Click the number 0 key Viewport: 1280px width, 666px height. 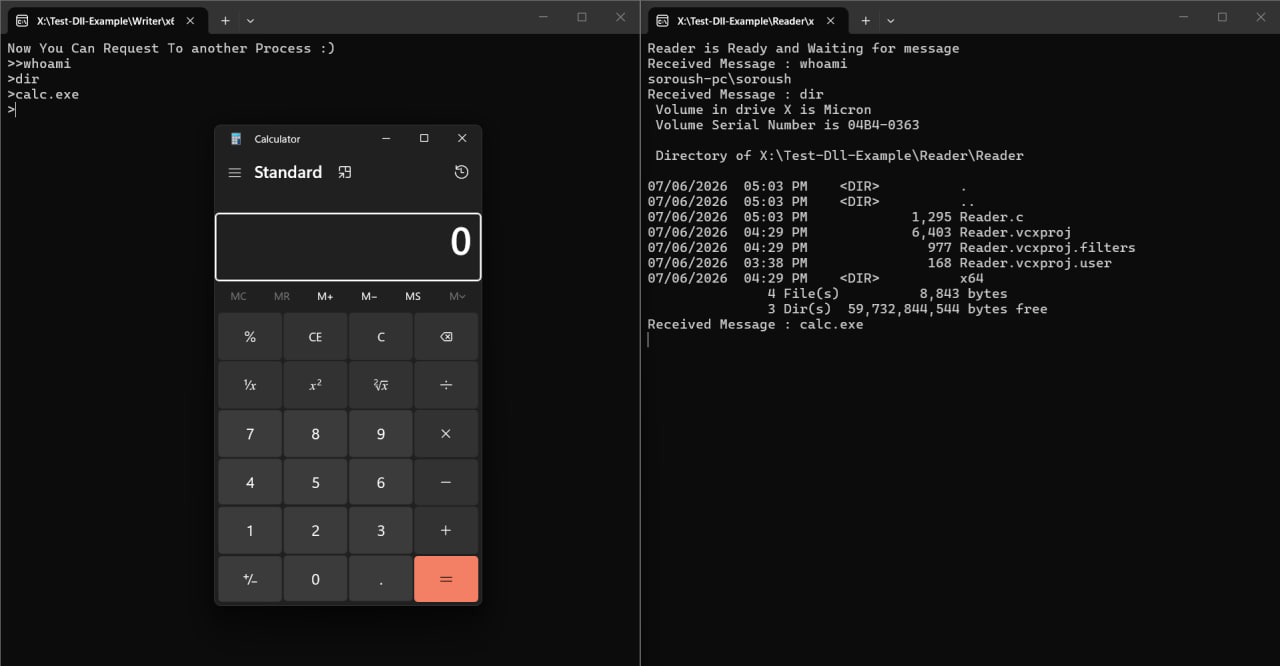coord(315,579)
